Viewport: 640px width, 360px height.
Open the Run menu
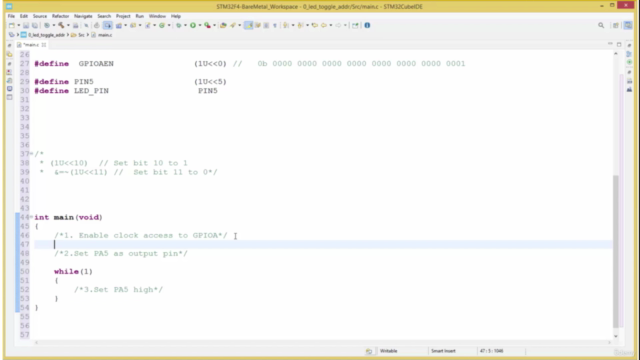click(140, 16)
